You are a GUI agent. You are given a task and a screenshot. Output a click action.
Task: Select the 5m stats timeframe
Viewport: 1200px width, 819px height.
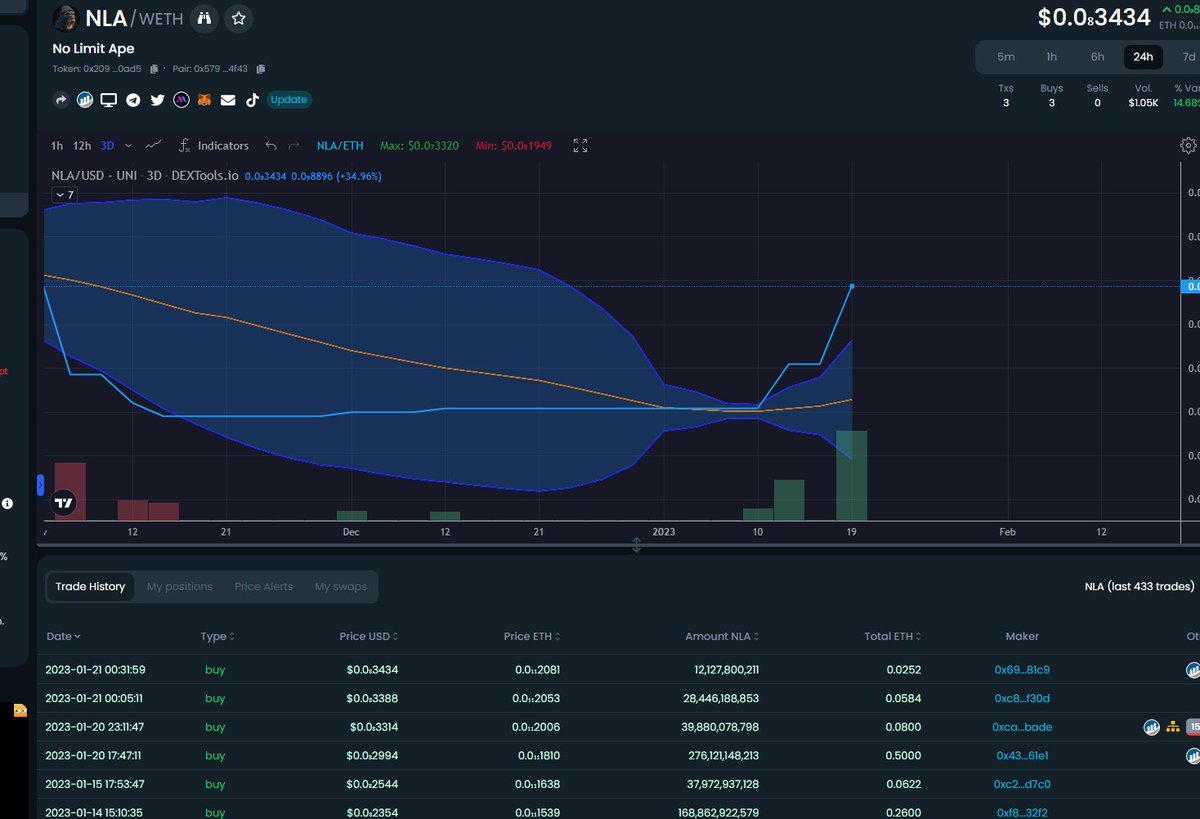1006,57
